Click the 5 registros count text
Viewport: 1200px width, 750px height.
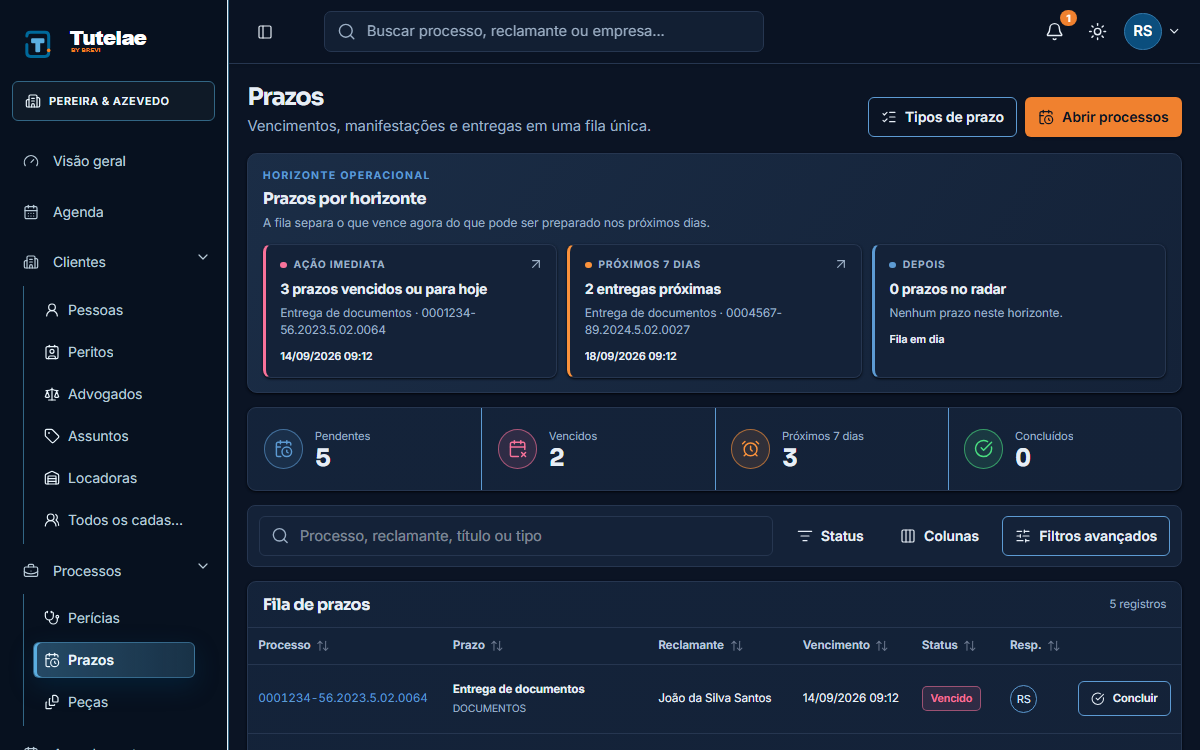tap(1138, 604)
